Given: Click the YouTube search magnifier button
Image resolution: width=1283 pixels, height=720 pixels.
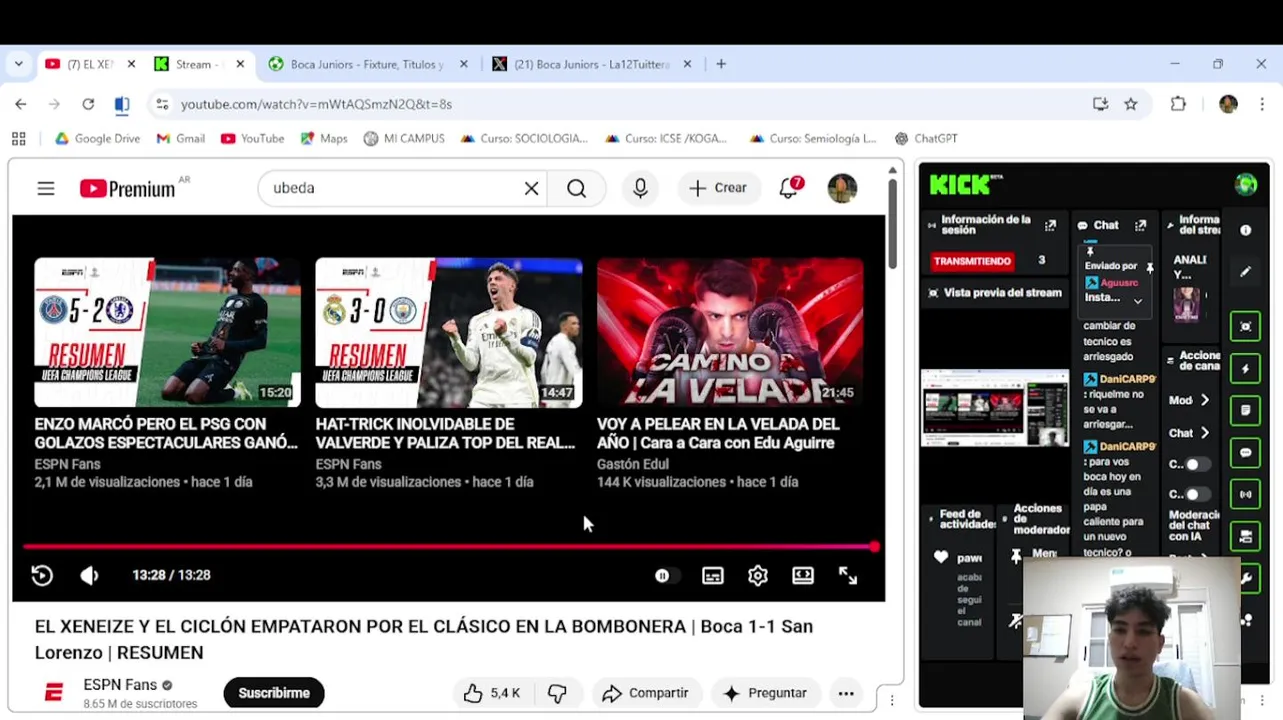Looking at the screenshot, I should [x=577, y=188].
